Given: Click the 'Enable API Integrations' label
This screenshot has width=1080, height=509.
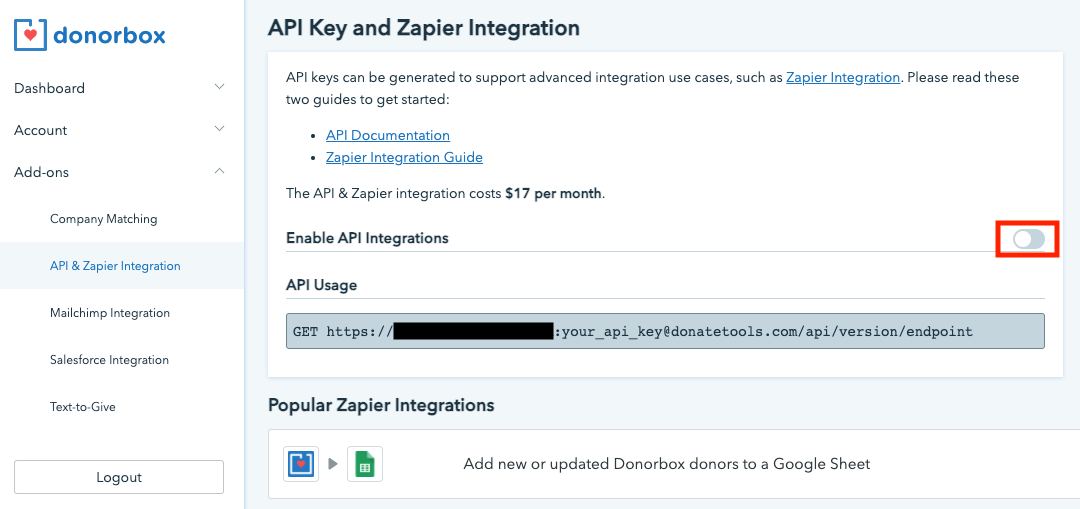Looking at the screenshot, I should click(367, 238).
